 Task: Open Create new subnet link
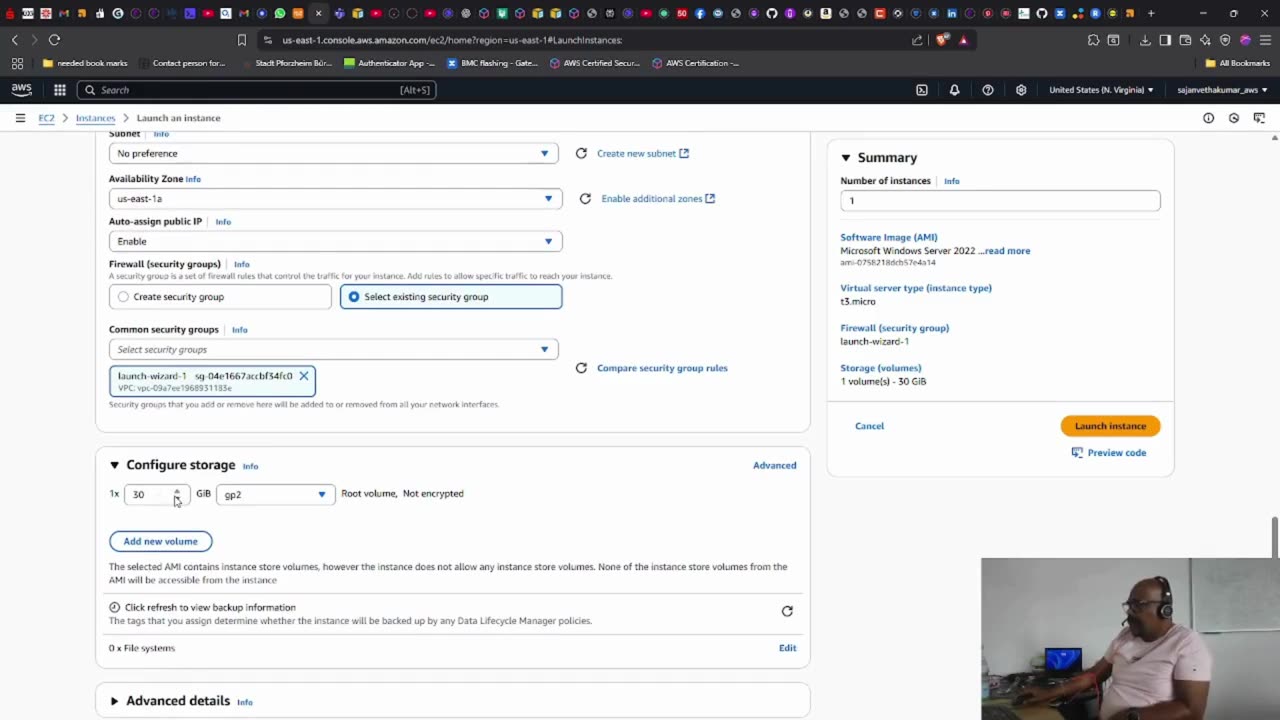[643, 153]
